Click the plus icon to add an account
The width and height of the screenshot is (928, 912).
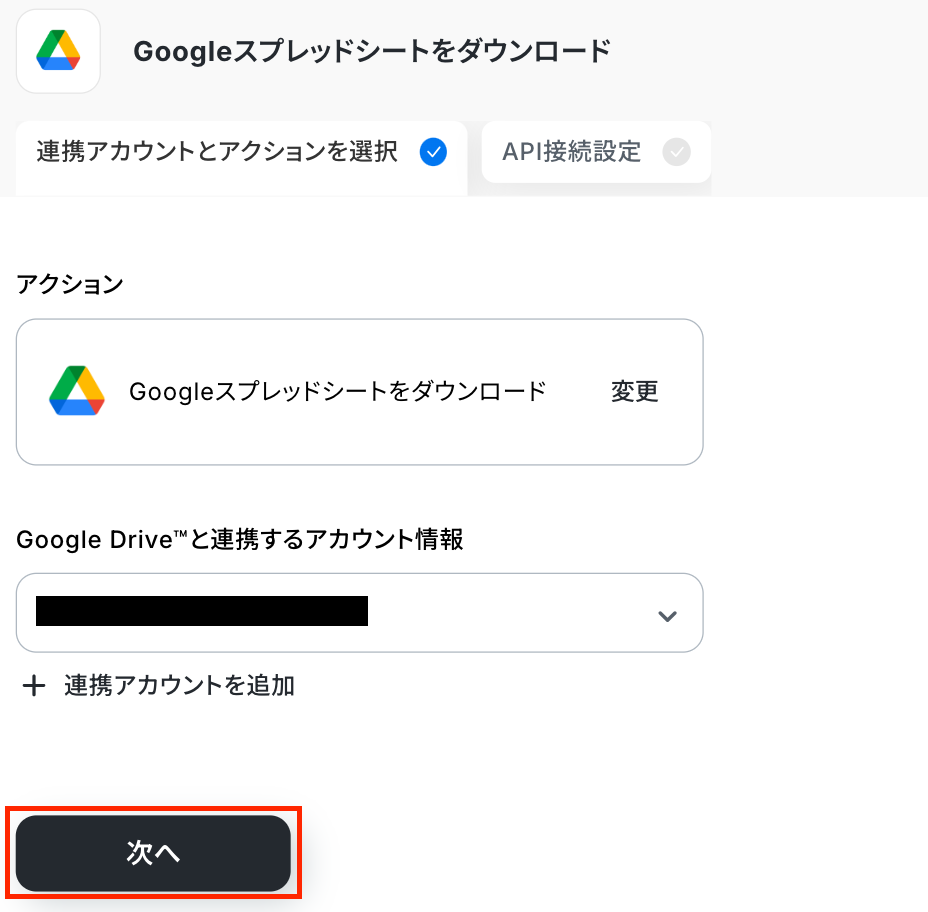click(35, 686)
